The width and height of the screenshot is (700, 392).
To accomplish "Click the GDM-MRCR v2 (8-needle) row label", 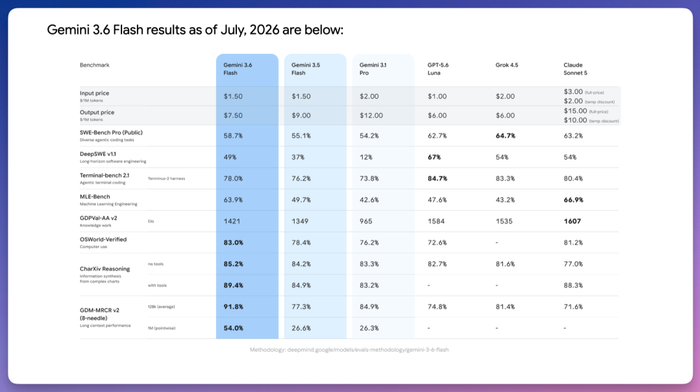I will point(100,314).
